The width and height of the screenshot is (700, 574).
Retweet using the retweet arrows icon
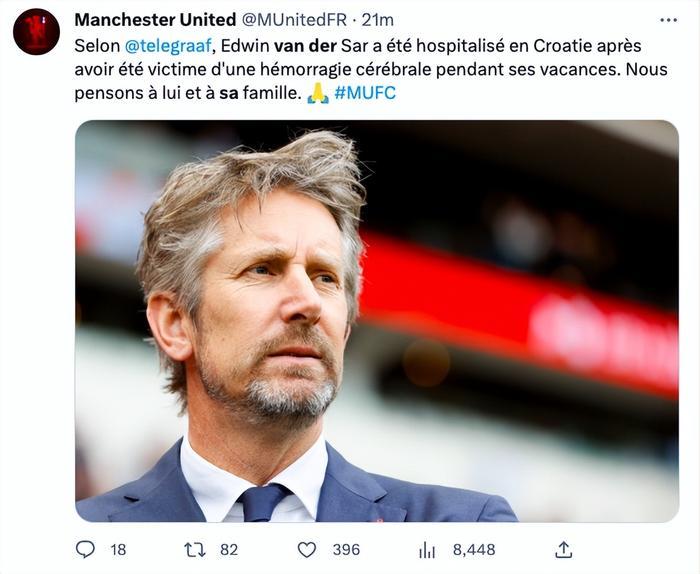[x=195, y=549]
